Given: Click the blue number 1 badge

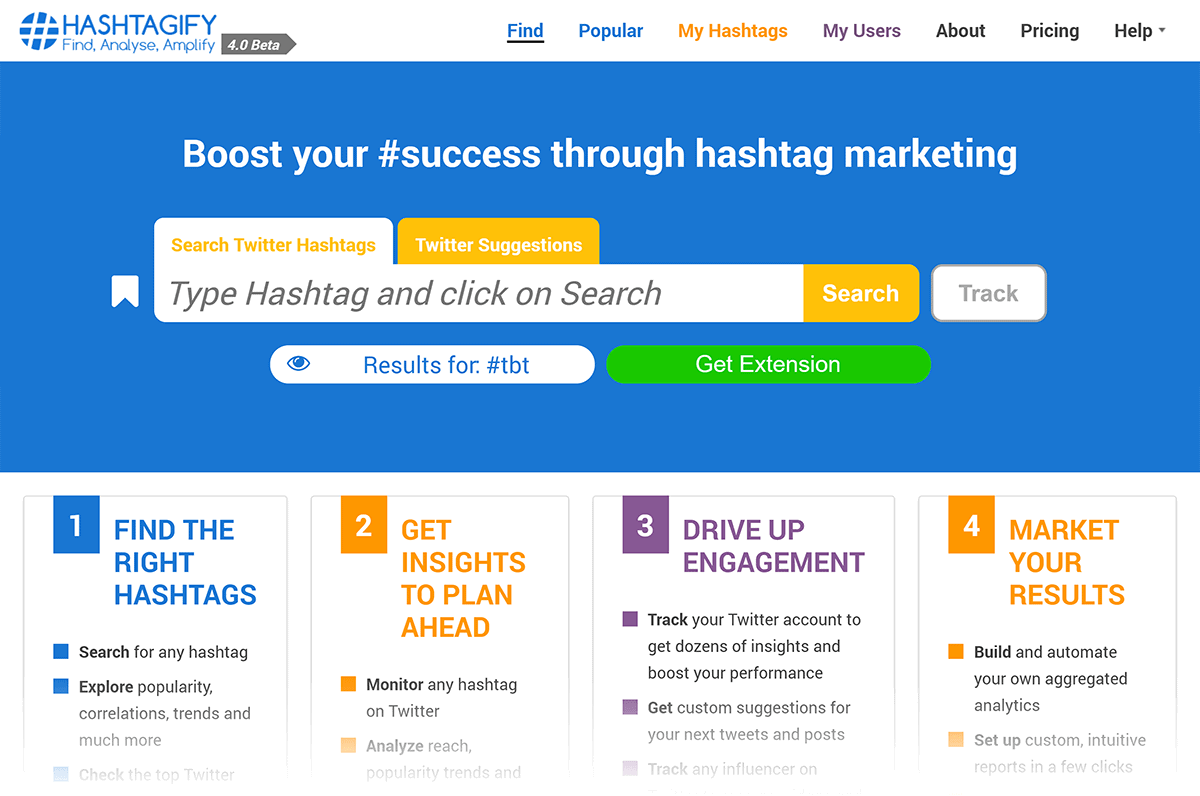Looking at the screenshot, I should click(x=76, y=525).
